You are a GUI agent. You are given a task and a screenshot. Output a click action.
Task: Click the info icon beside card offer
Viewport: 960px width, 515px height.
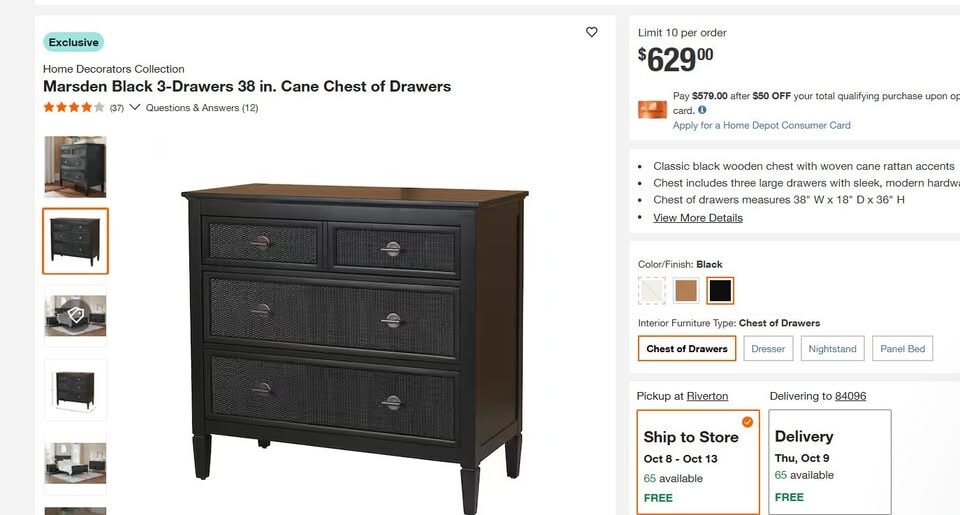coord(702,110)
